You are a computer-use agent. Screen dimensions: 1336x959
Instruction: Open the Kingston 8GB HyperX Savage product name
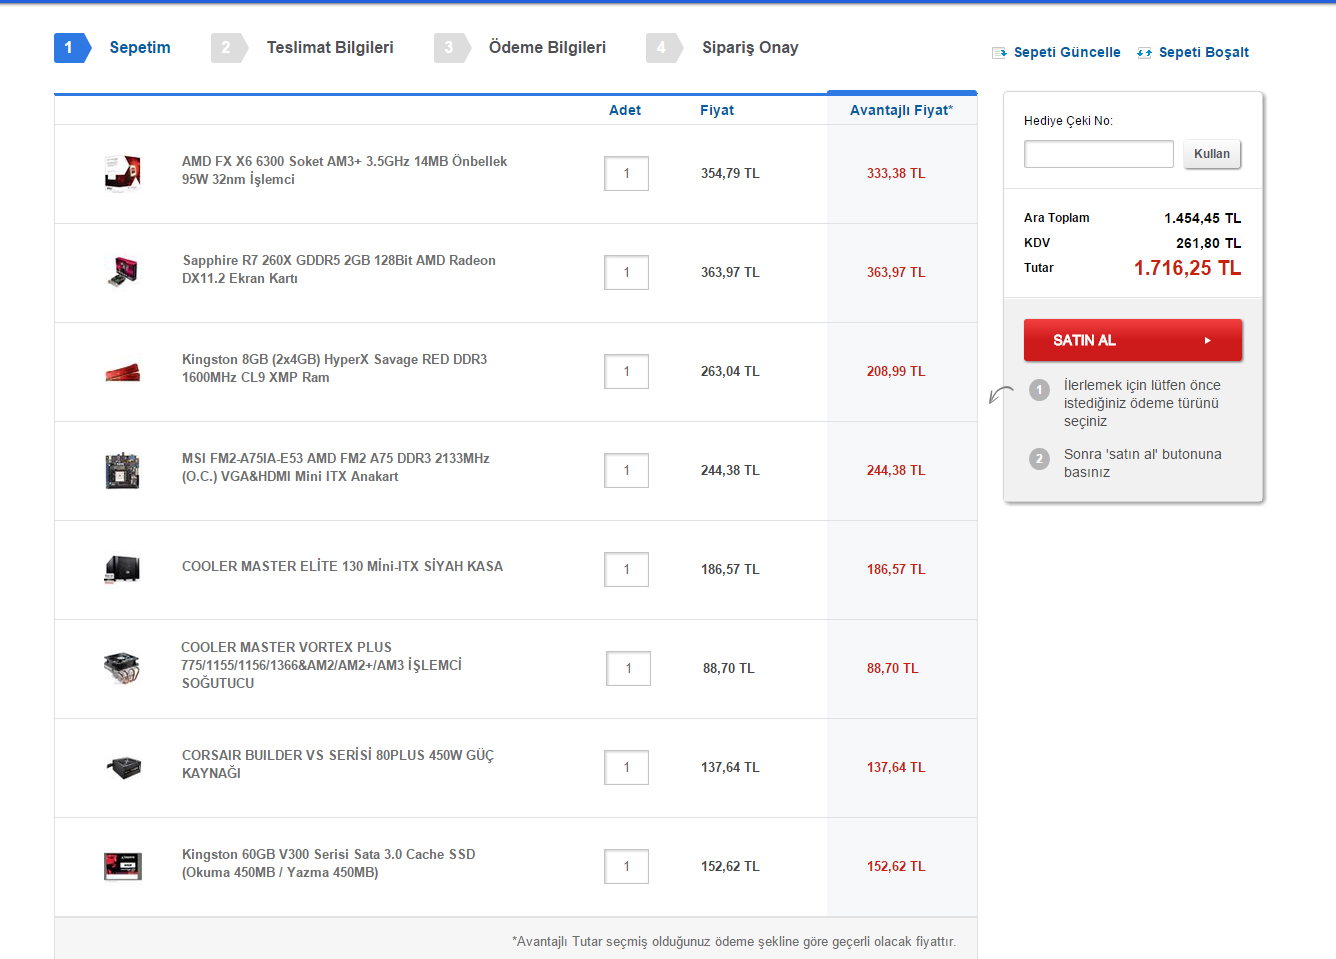pyautogui.click(x=334, y=368)
